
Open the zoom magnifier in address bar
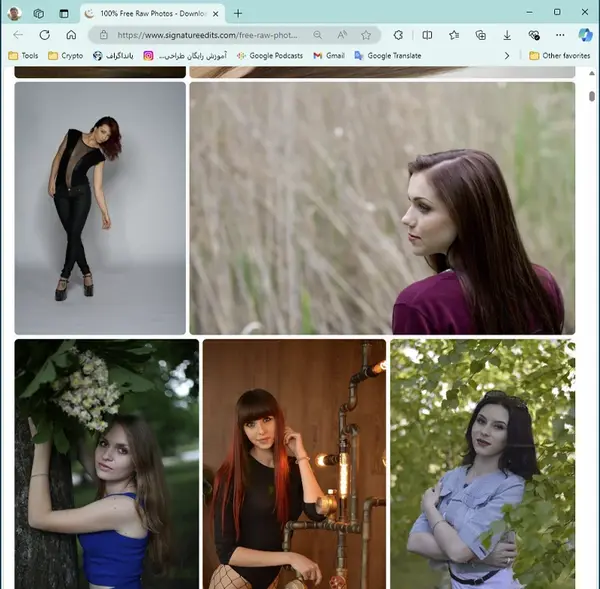317,35
